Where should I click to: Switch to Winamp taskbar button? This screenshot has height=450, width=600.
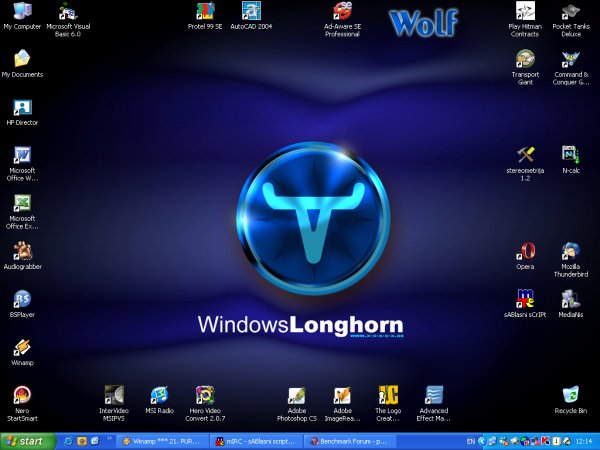pyautogui.click(x=162, y=442)
